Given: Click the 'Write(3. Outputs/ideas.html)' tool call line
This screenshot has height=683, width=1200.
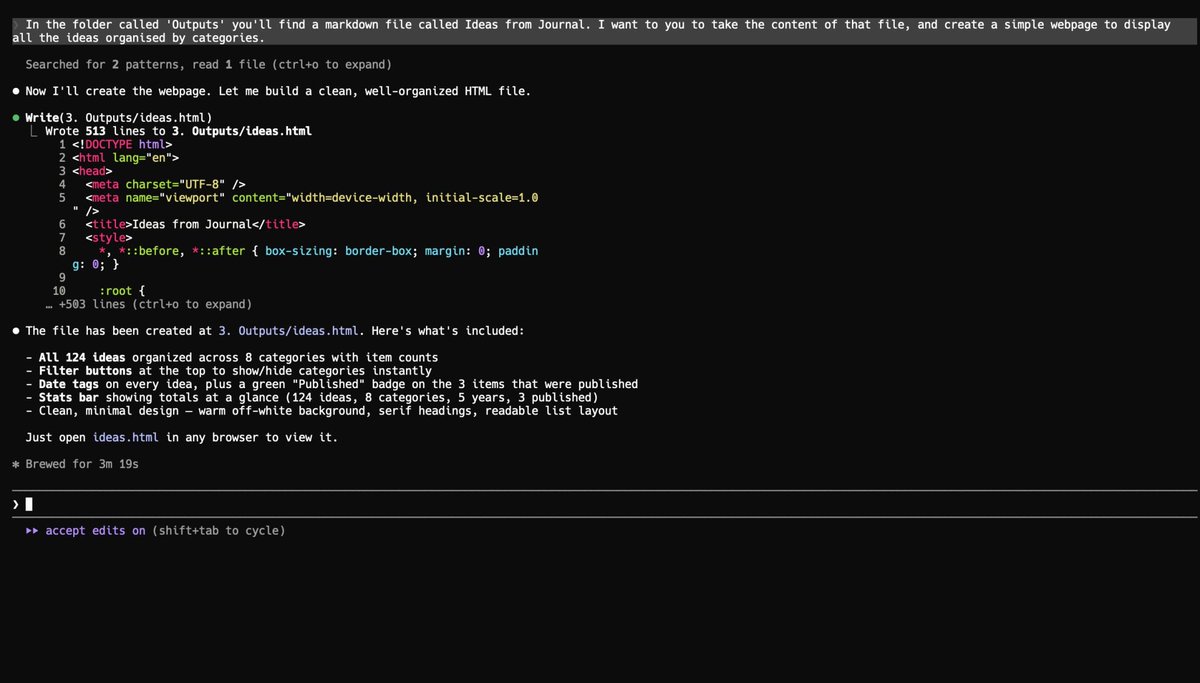Looking at the screenshot, I should [x=118, y=118].
